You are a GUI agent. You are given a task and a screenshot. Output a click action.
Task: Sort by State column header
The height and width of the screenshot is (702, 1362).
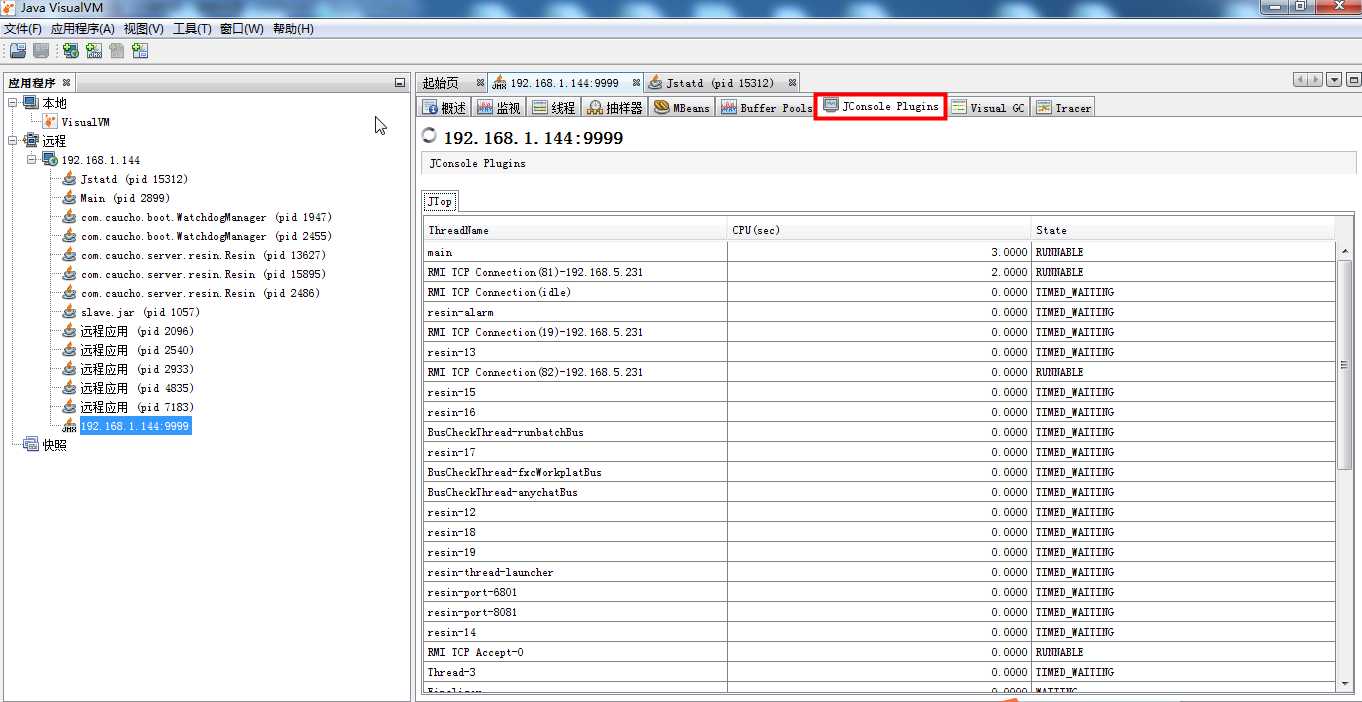click(x=1183, y=230)
